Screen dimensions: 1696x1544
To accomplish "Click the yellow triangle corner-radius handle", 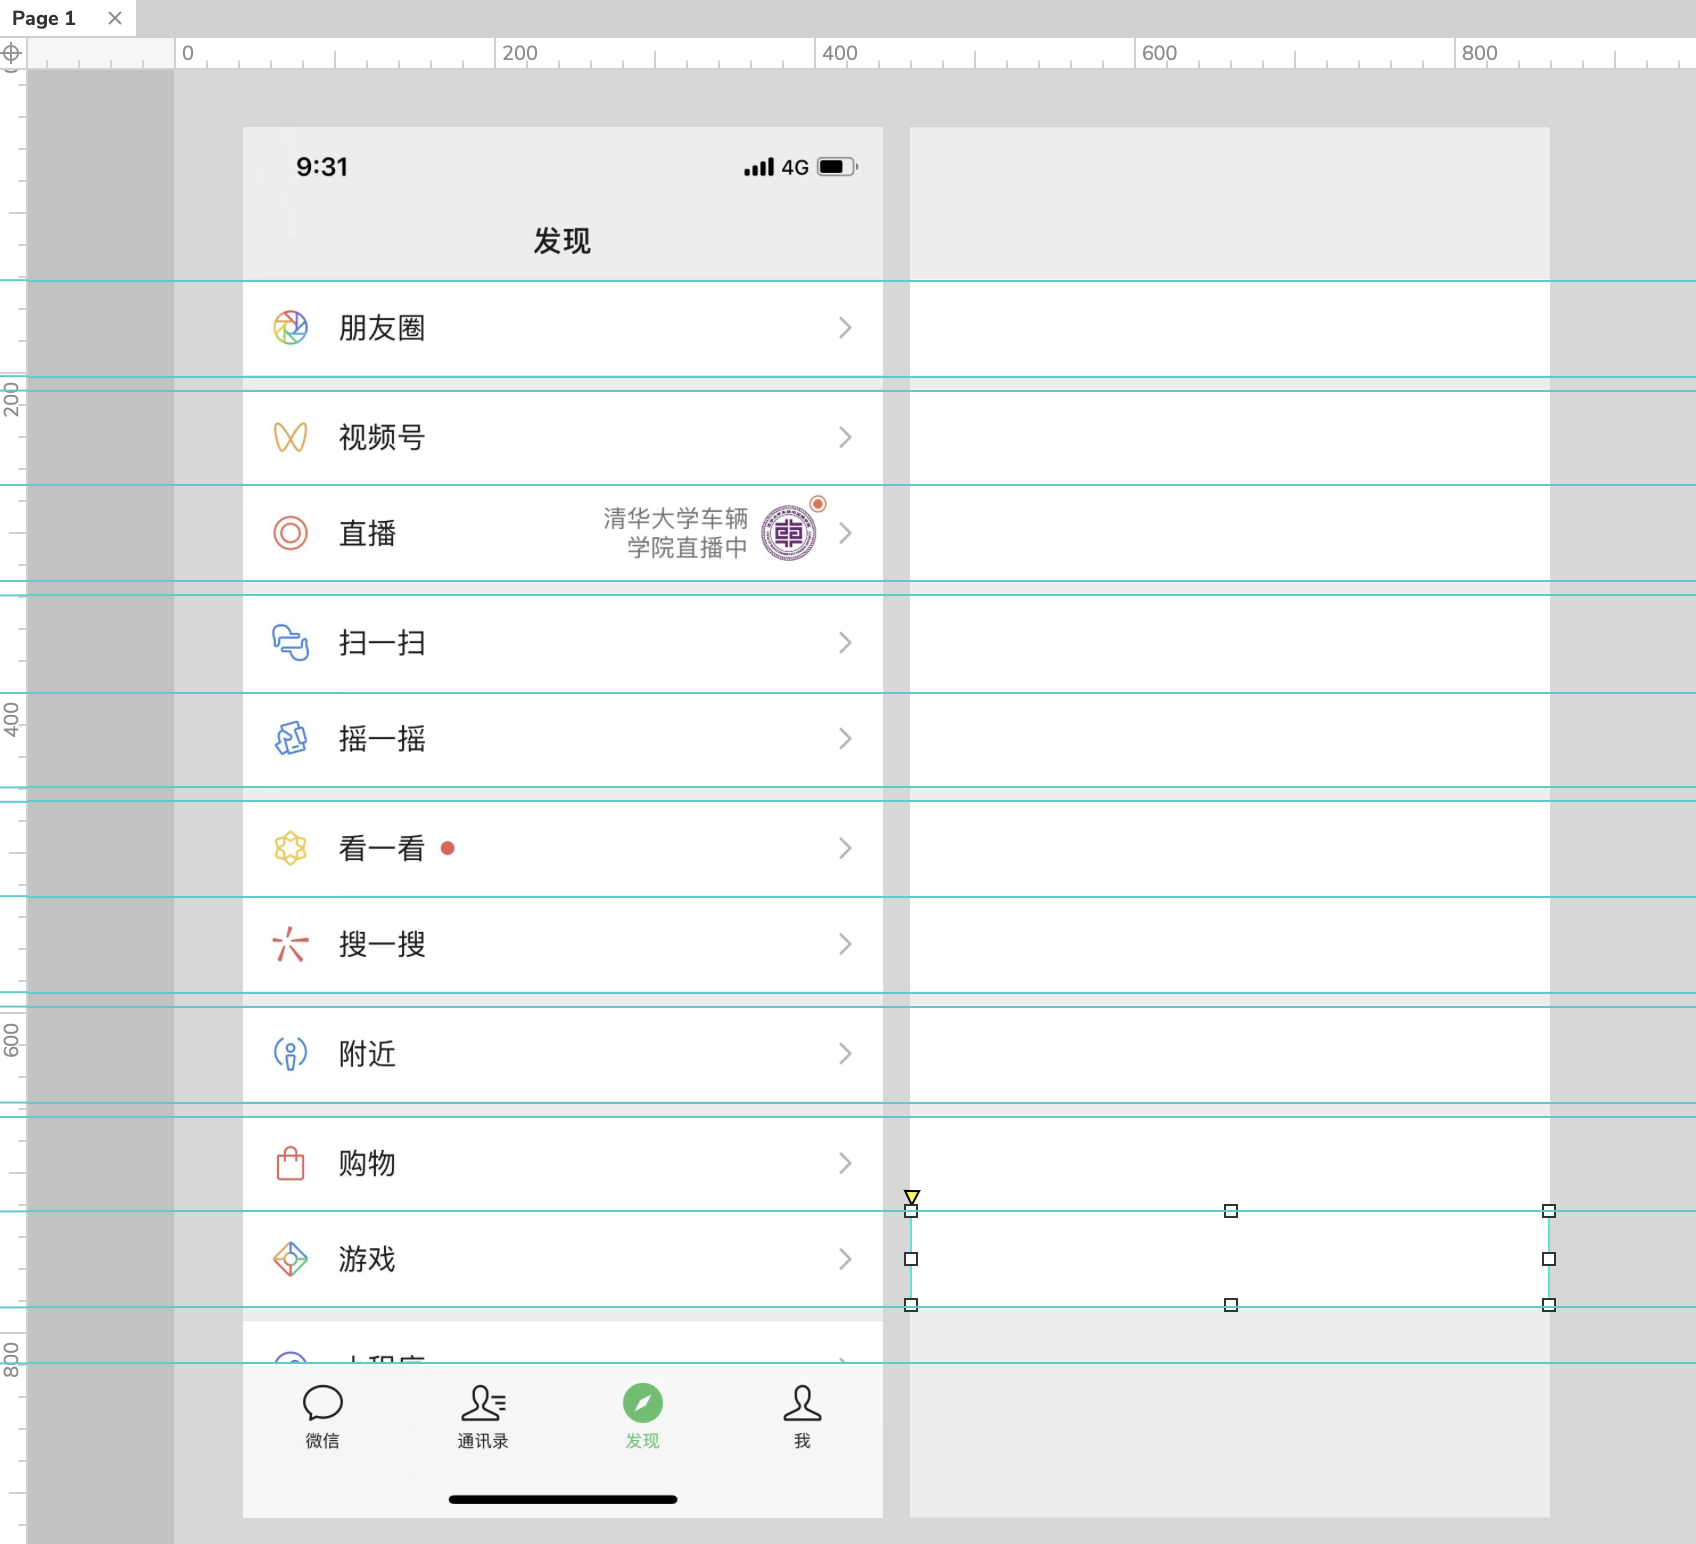I will pyautogui.click(x=912, y=1197).
